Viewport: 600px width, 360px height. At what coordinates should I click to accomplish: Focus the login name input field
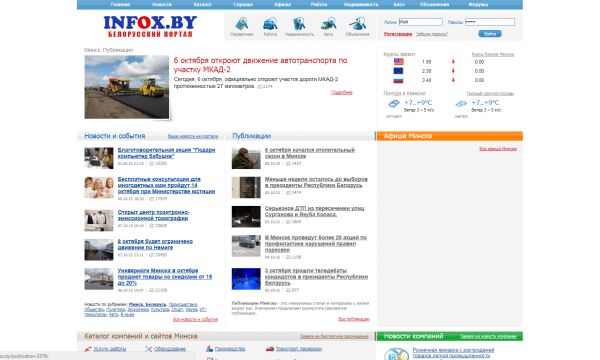421,22
